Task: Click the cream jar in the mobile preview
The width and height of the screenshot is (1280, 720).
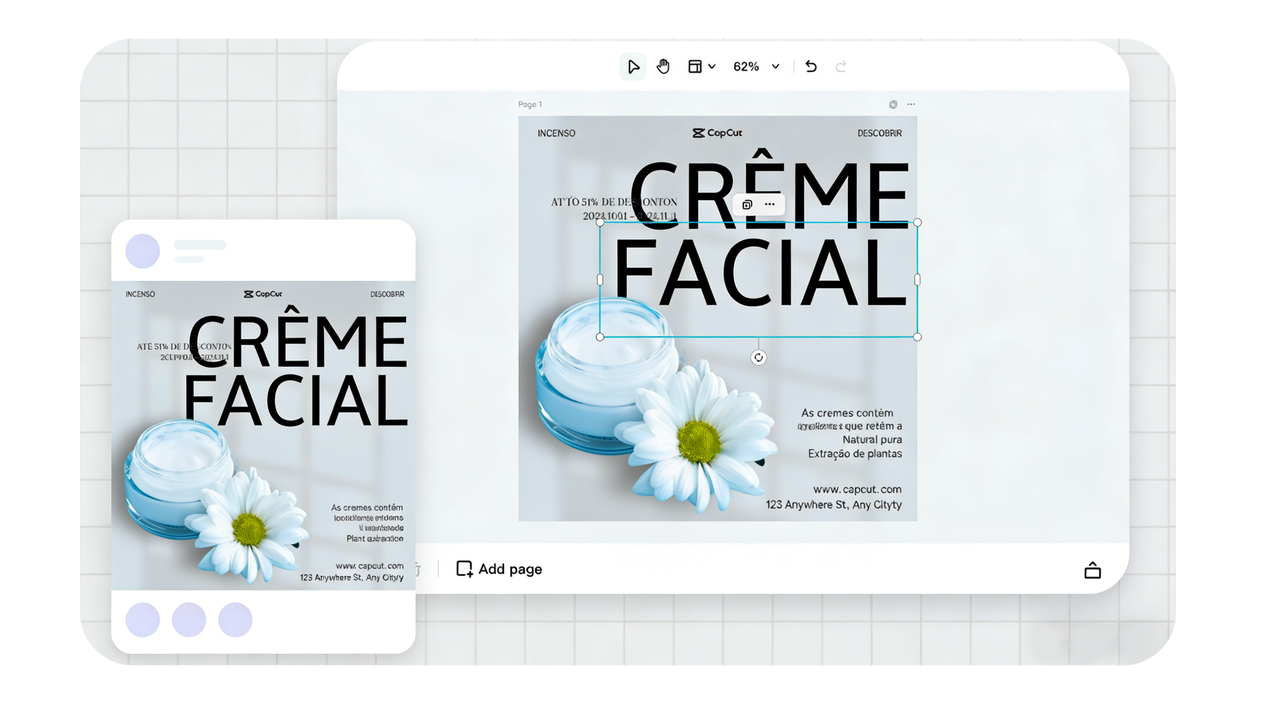Action: point(177,478)
